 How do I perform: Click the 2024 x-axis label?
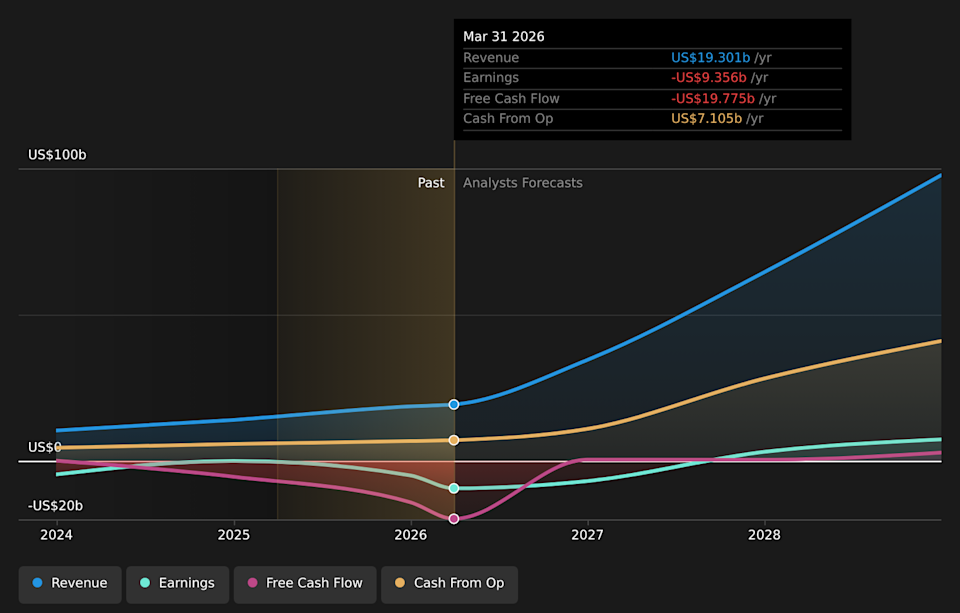point(56,535)
